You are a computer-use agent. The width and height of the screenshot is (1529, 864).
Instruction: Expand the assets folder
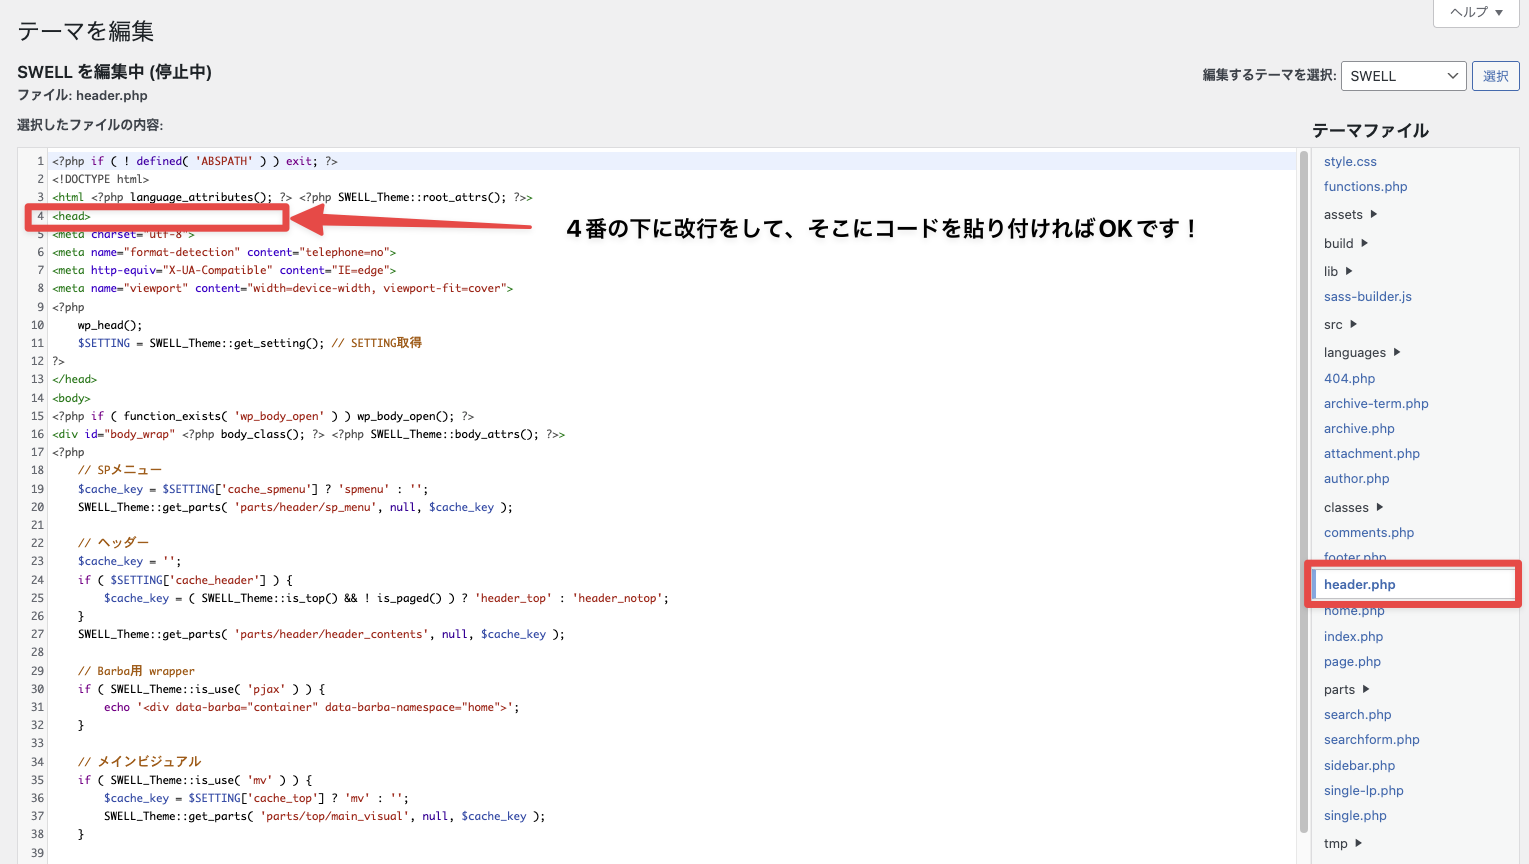pyautogui.click(x=1350, y=214)
